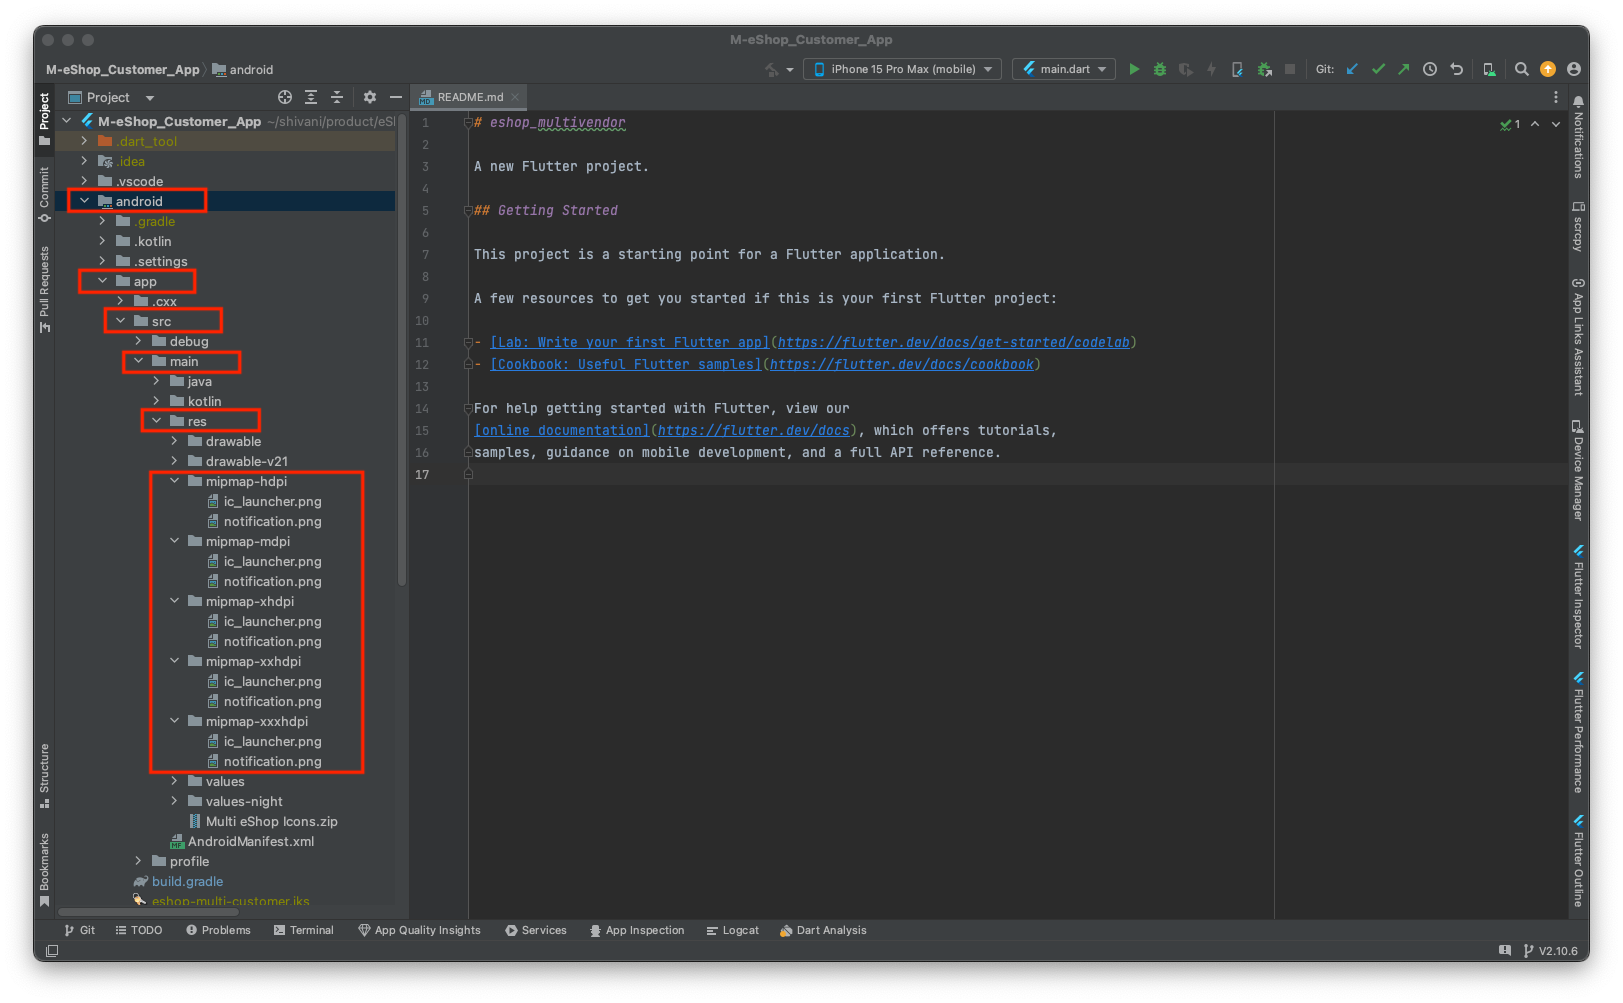Select AndroidManifest.xml in project tree
This screenshot has height=1003, width=1623.
click(242, 841)
